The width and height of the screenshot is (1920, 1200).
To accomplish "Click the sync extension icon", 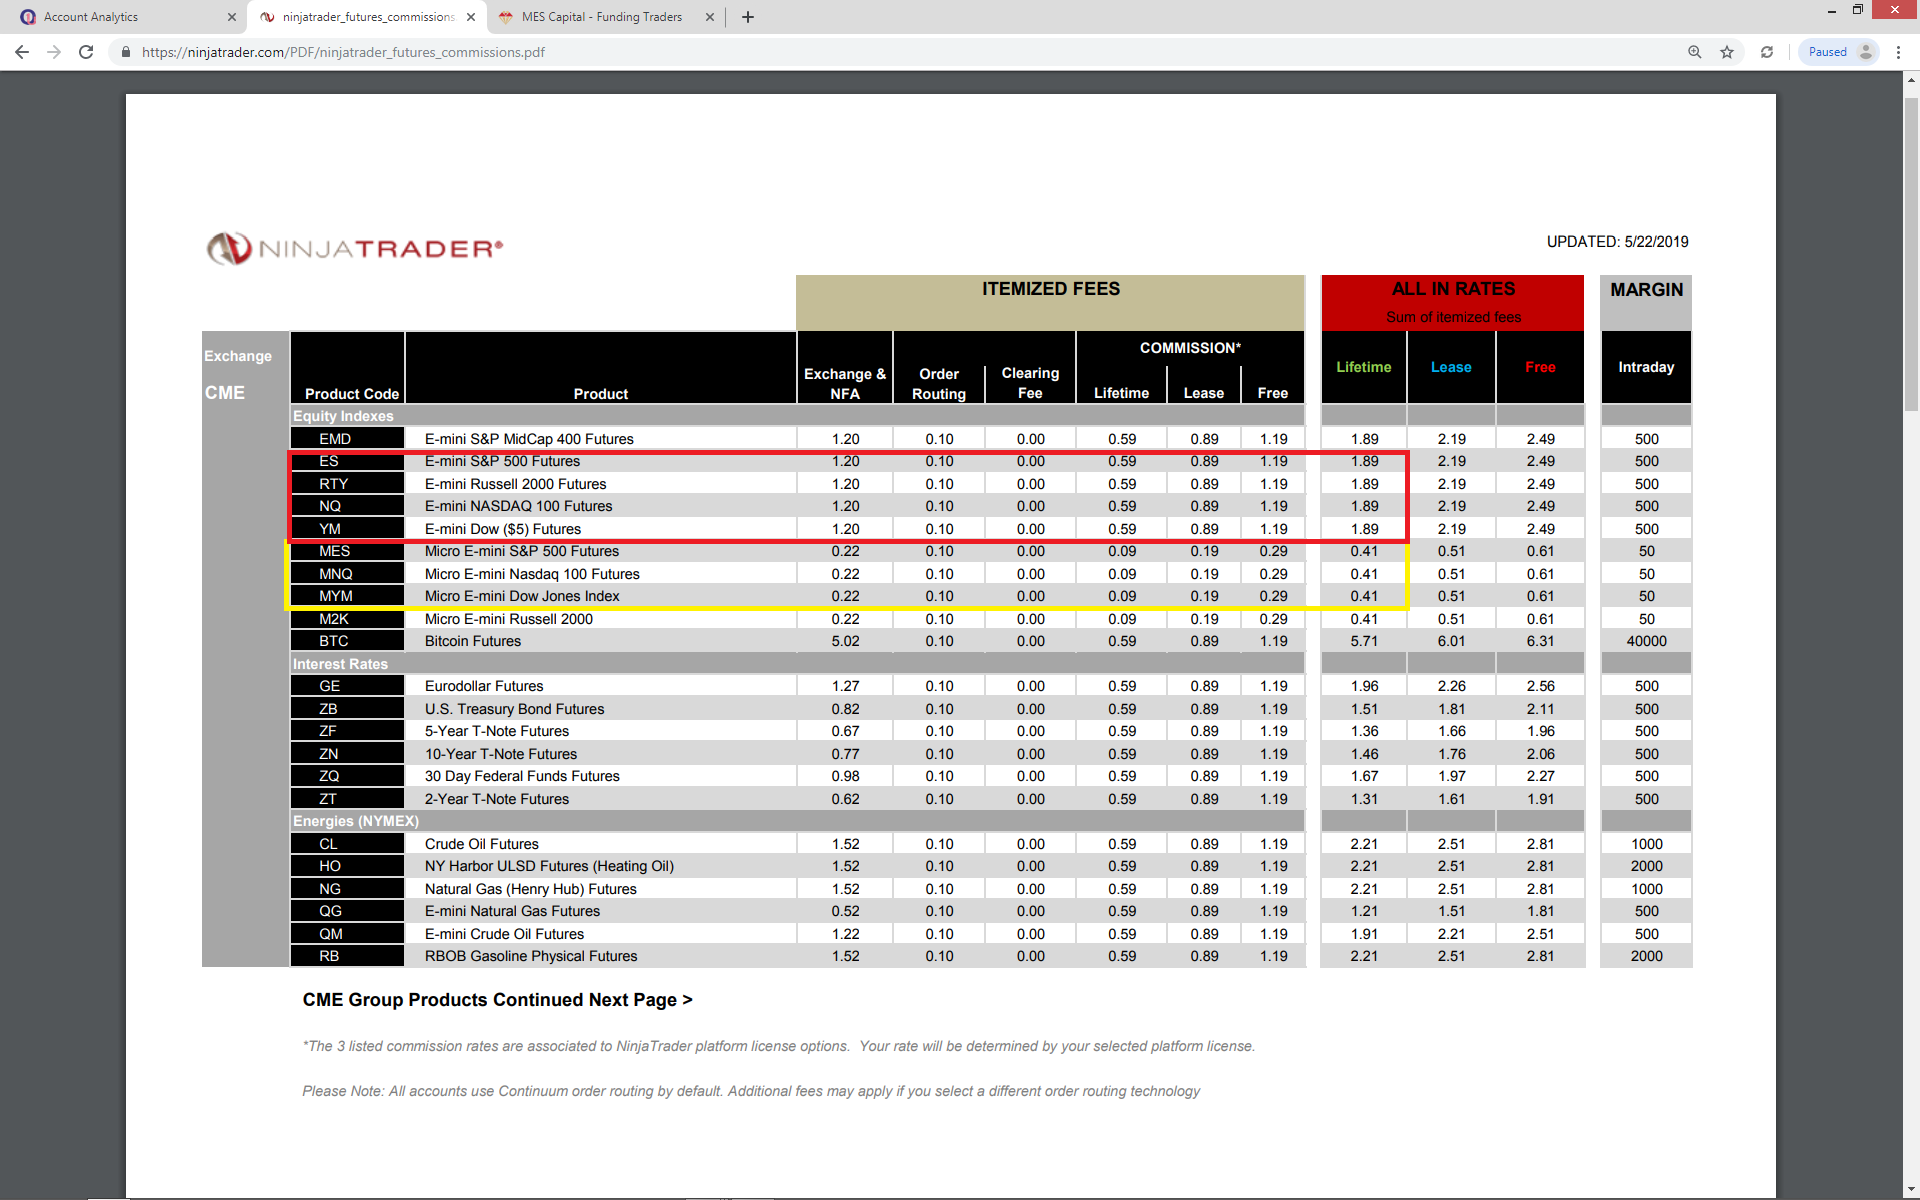I will click(x=1767, y=52).
